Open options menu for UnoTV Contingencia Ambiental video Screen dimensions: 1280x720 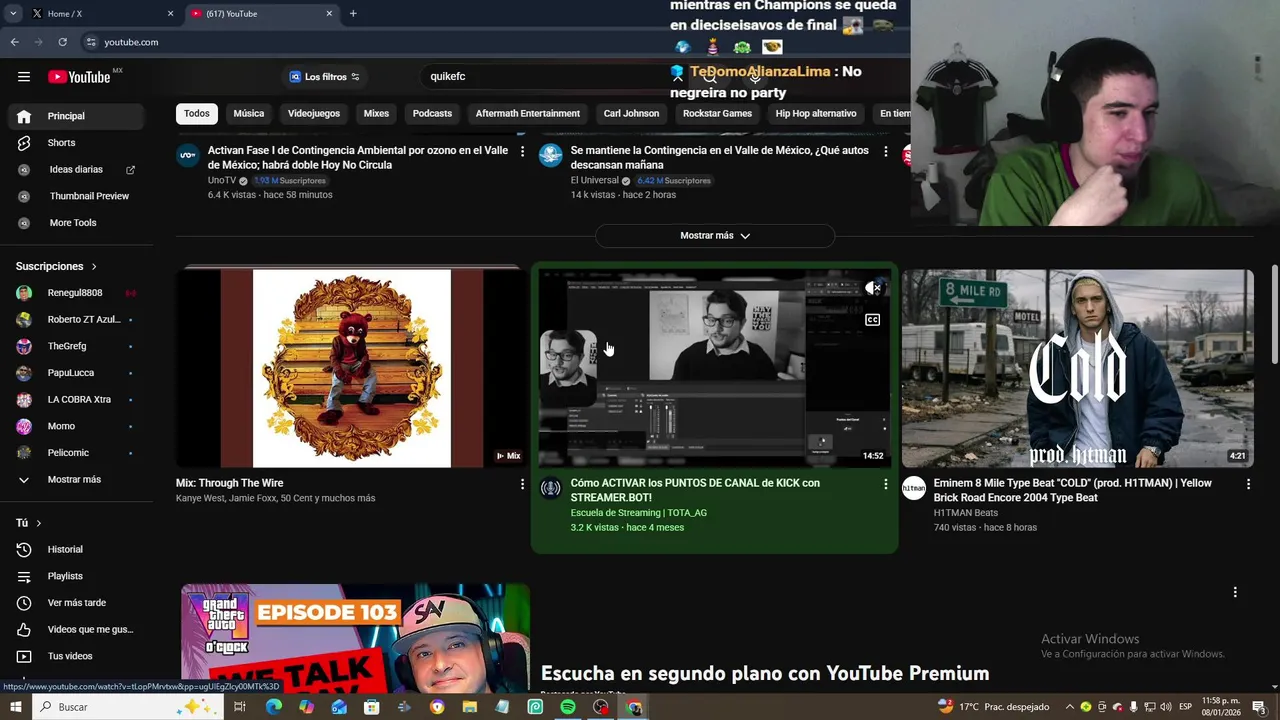tap(522, 151)
